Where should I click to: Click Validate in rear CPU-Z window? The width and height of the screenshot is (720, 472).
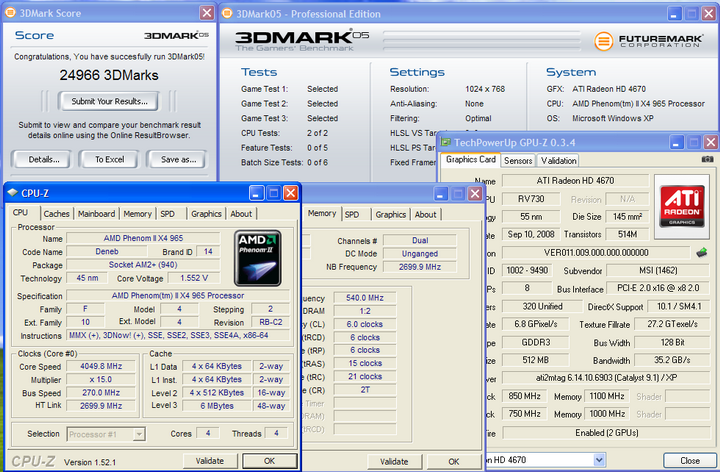coord(394,461)
